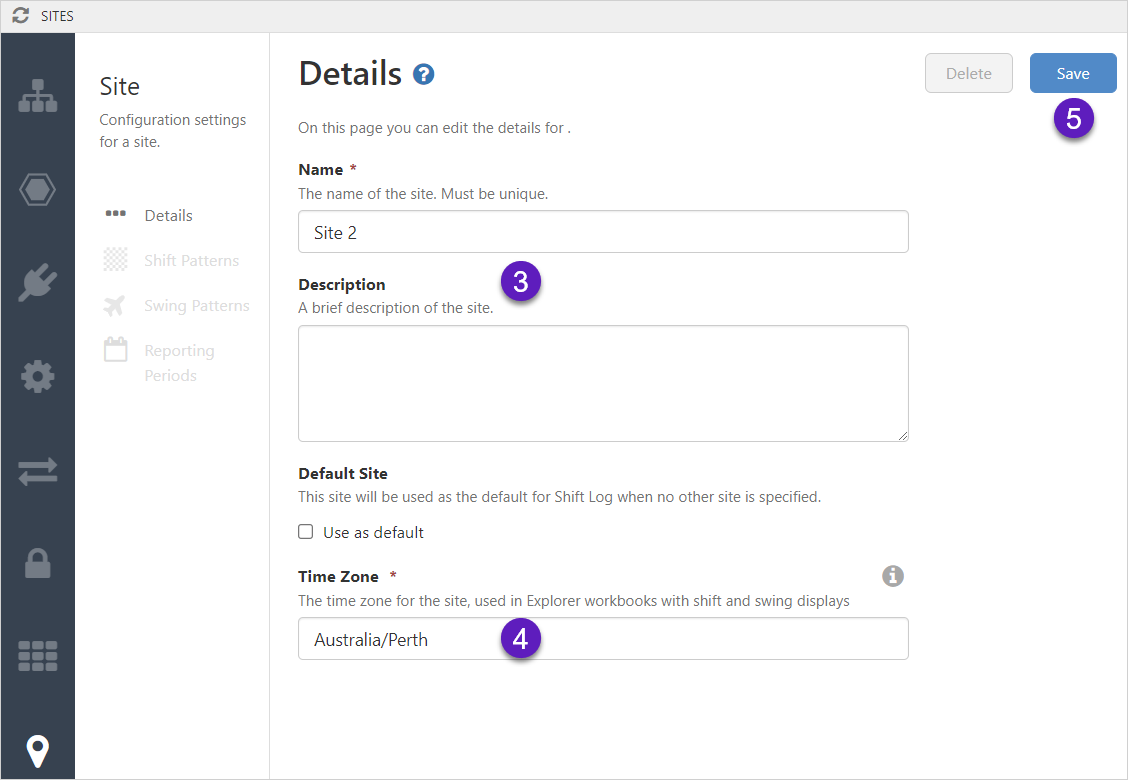Enable the Use as default checkbox
This screenshot has height=780, width=1128.
306,532
